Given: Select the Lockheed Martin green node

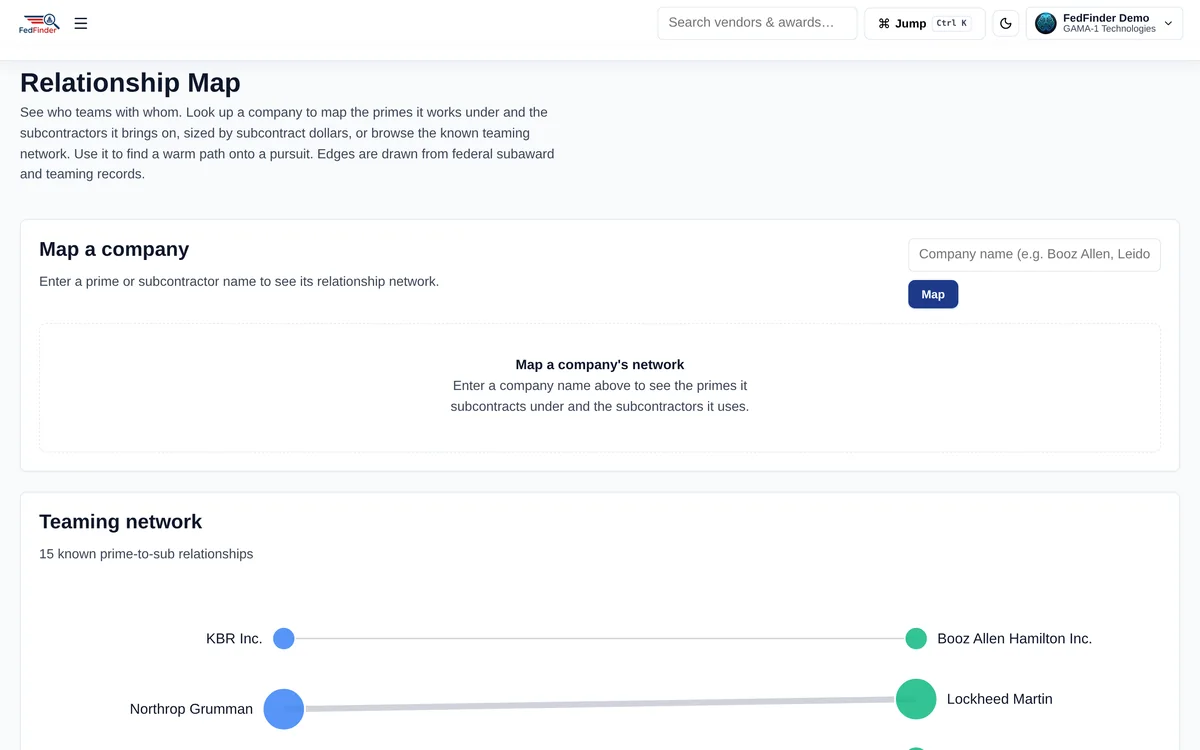Looking at the screenshot, I should 916,699.
